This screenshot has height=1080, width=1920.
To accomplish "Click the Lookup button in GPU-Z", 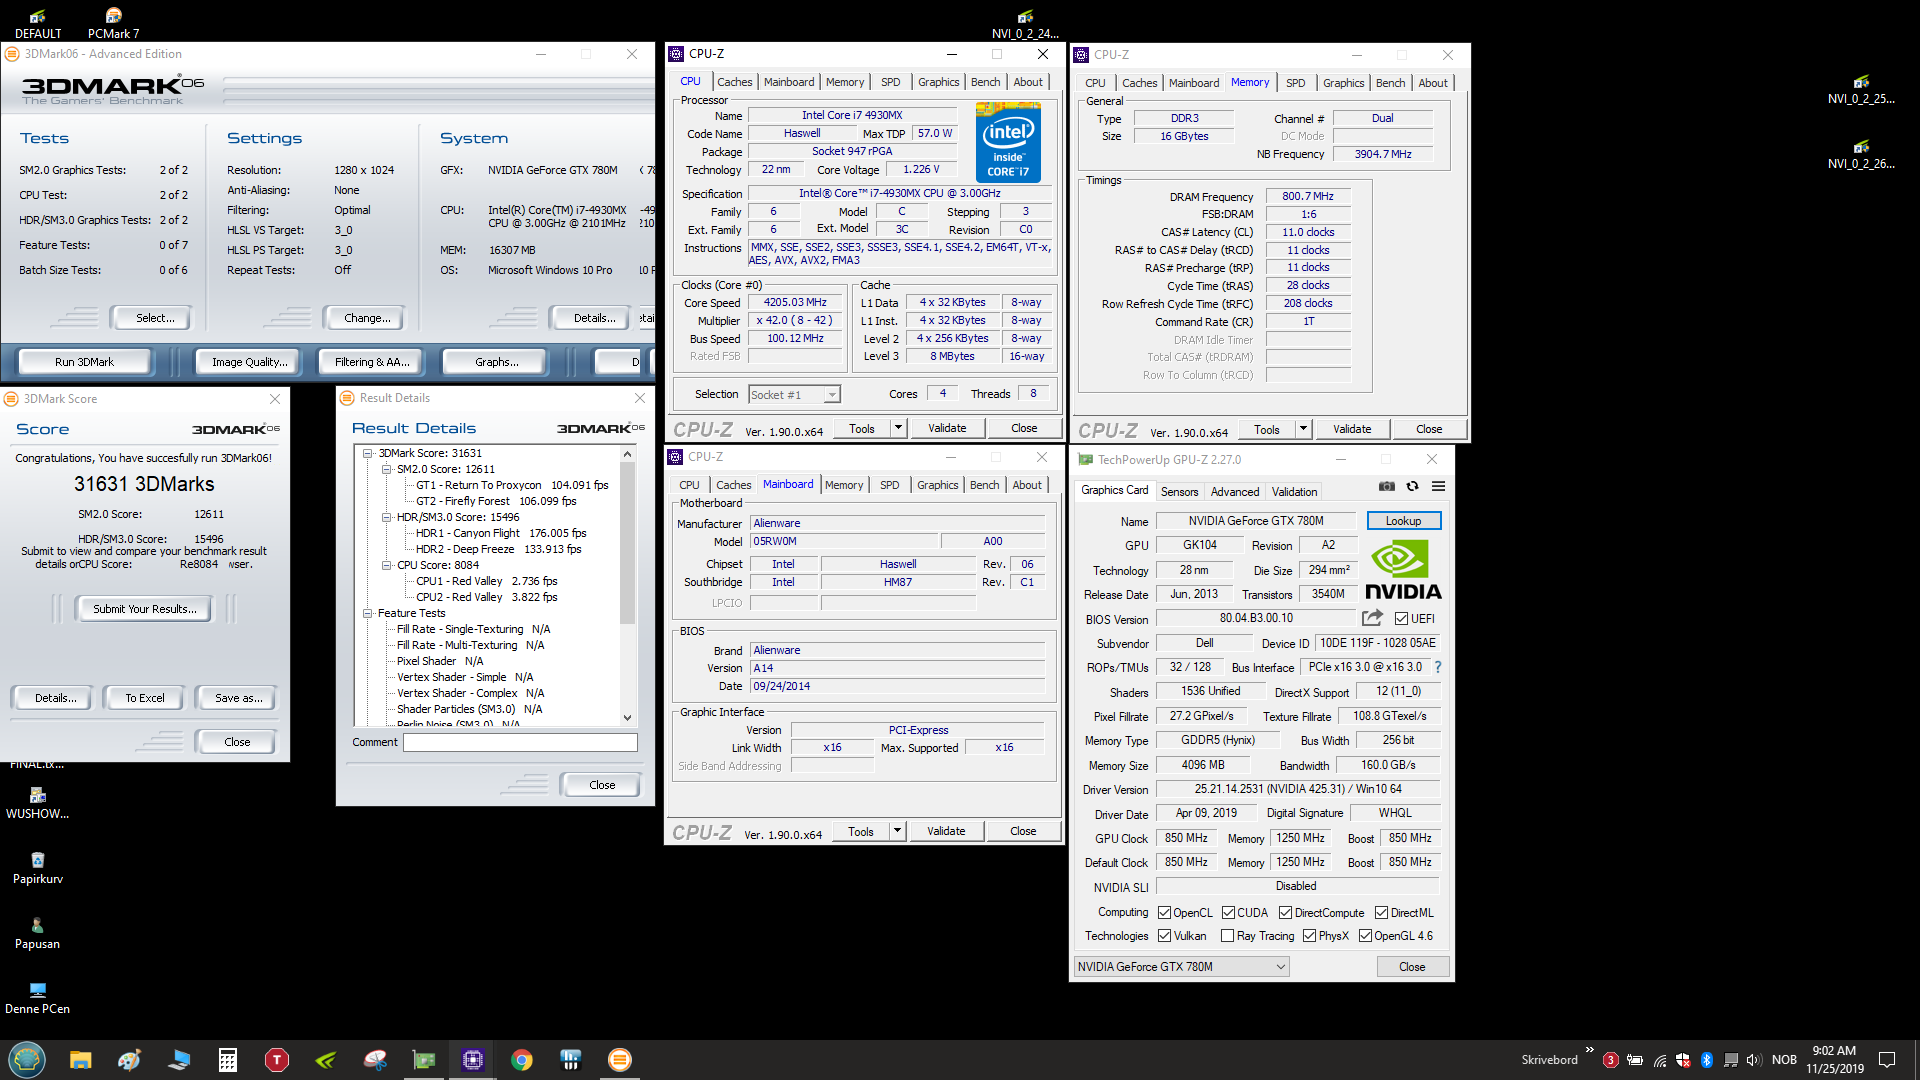I will (x=1403, y=521).
